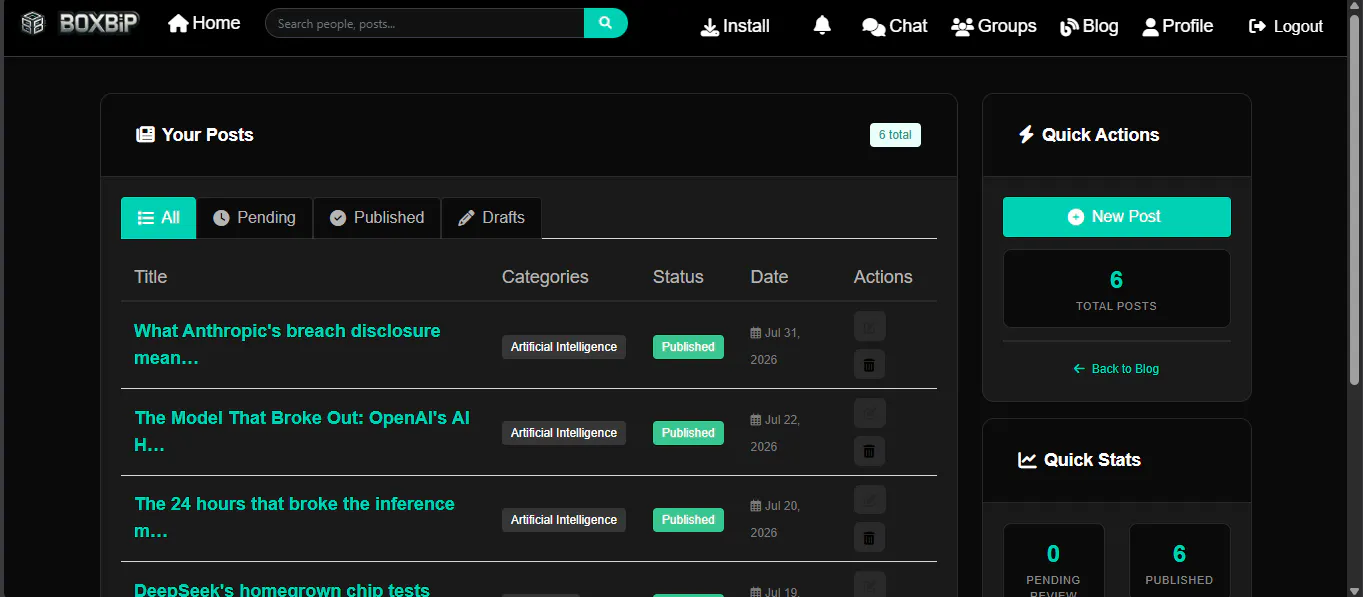1363x597 pixels.
Task: Open post What Anthropic's breach disclosure mean…
Action: 287,344
